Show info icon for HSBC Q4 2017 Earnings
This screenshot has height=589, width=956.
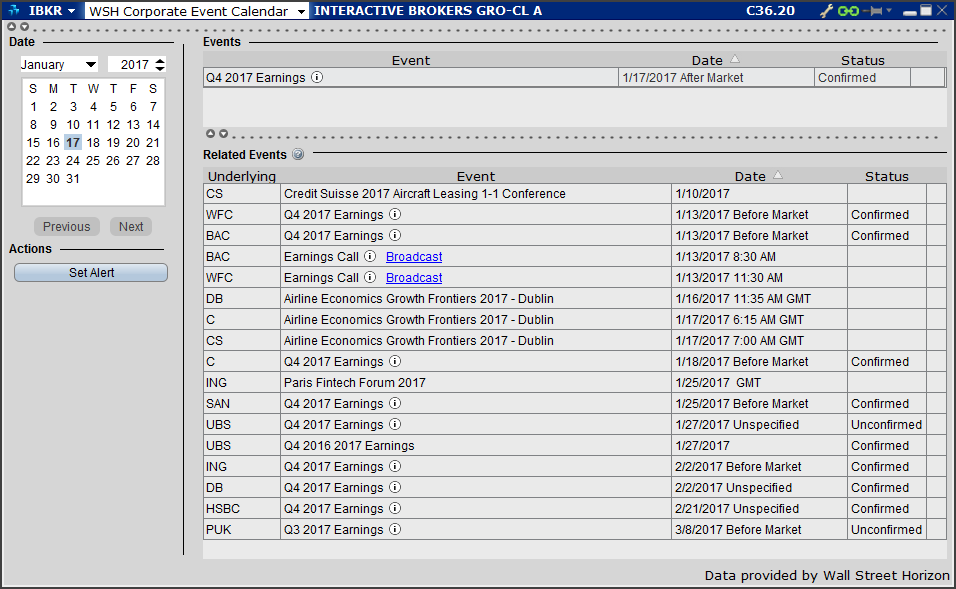(395, 508)
